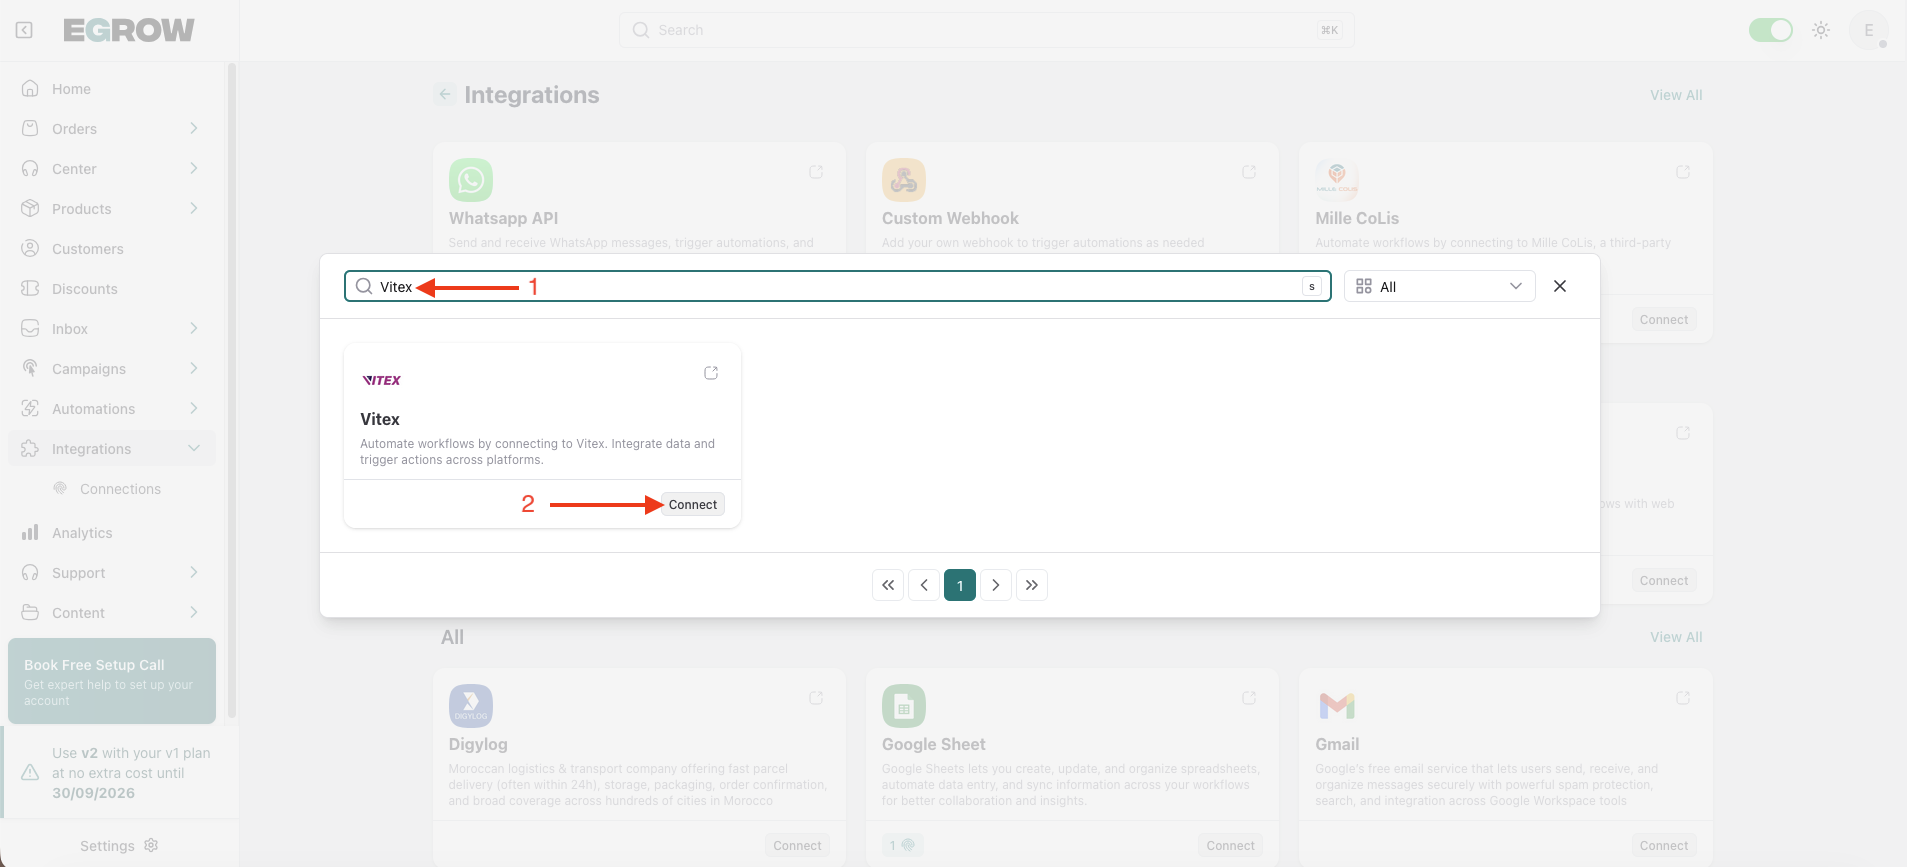Connect the Digylog integration

(x=797, y=846)
